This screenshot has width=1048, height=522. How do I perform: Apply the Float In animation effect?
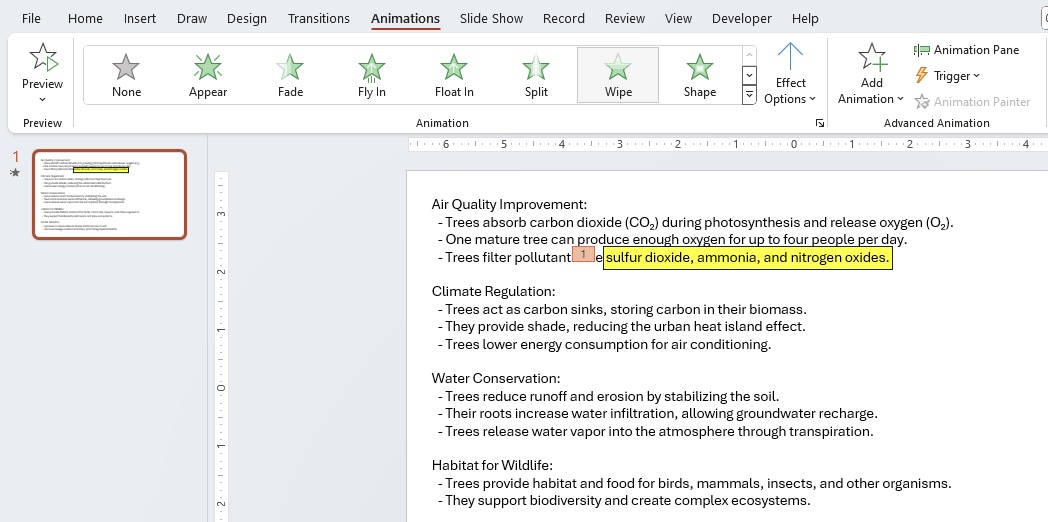[454, 76]
